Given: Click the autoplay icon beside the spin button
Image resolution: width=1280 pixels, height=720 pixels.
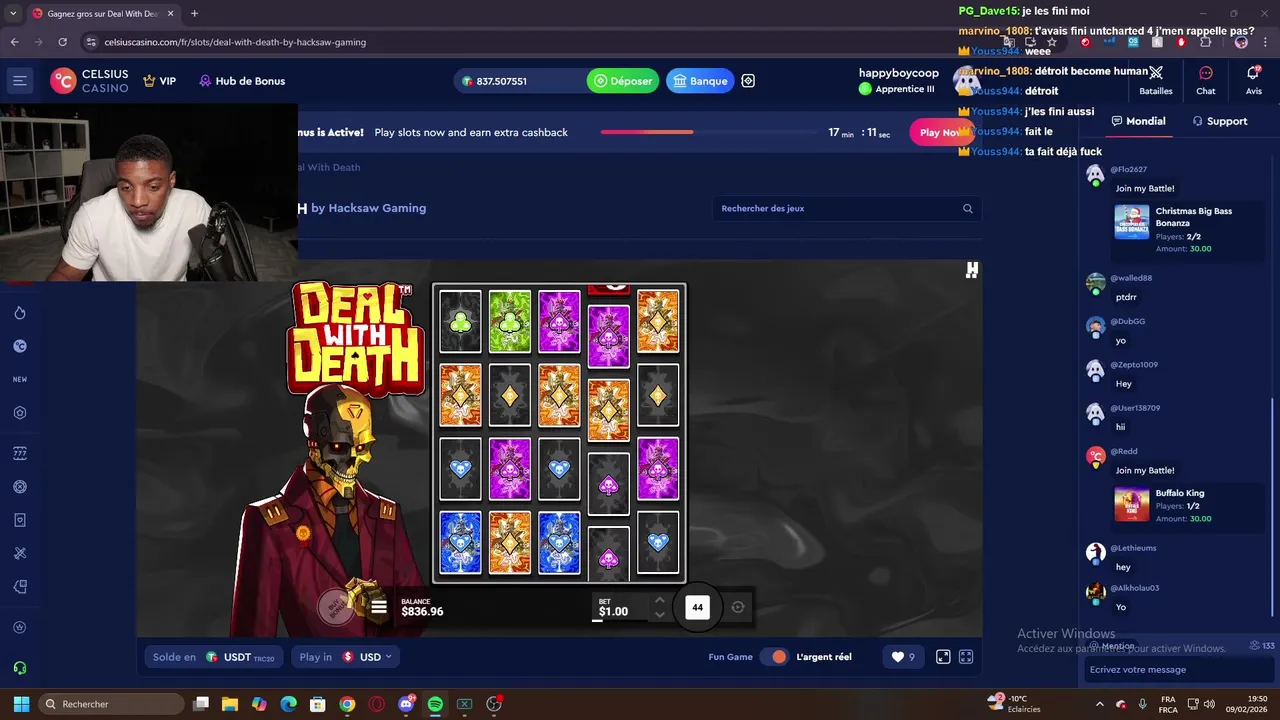Looking at the screenshot, I should coord(738,607).
